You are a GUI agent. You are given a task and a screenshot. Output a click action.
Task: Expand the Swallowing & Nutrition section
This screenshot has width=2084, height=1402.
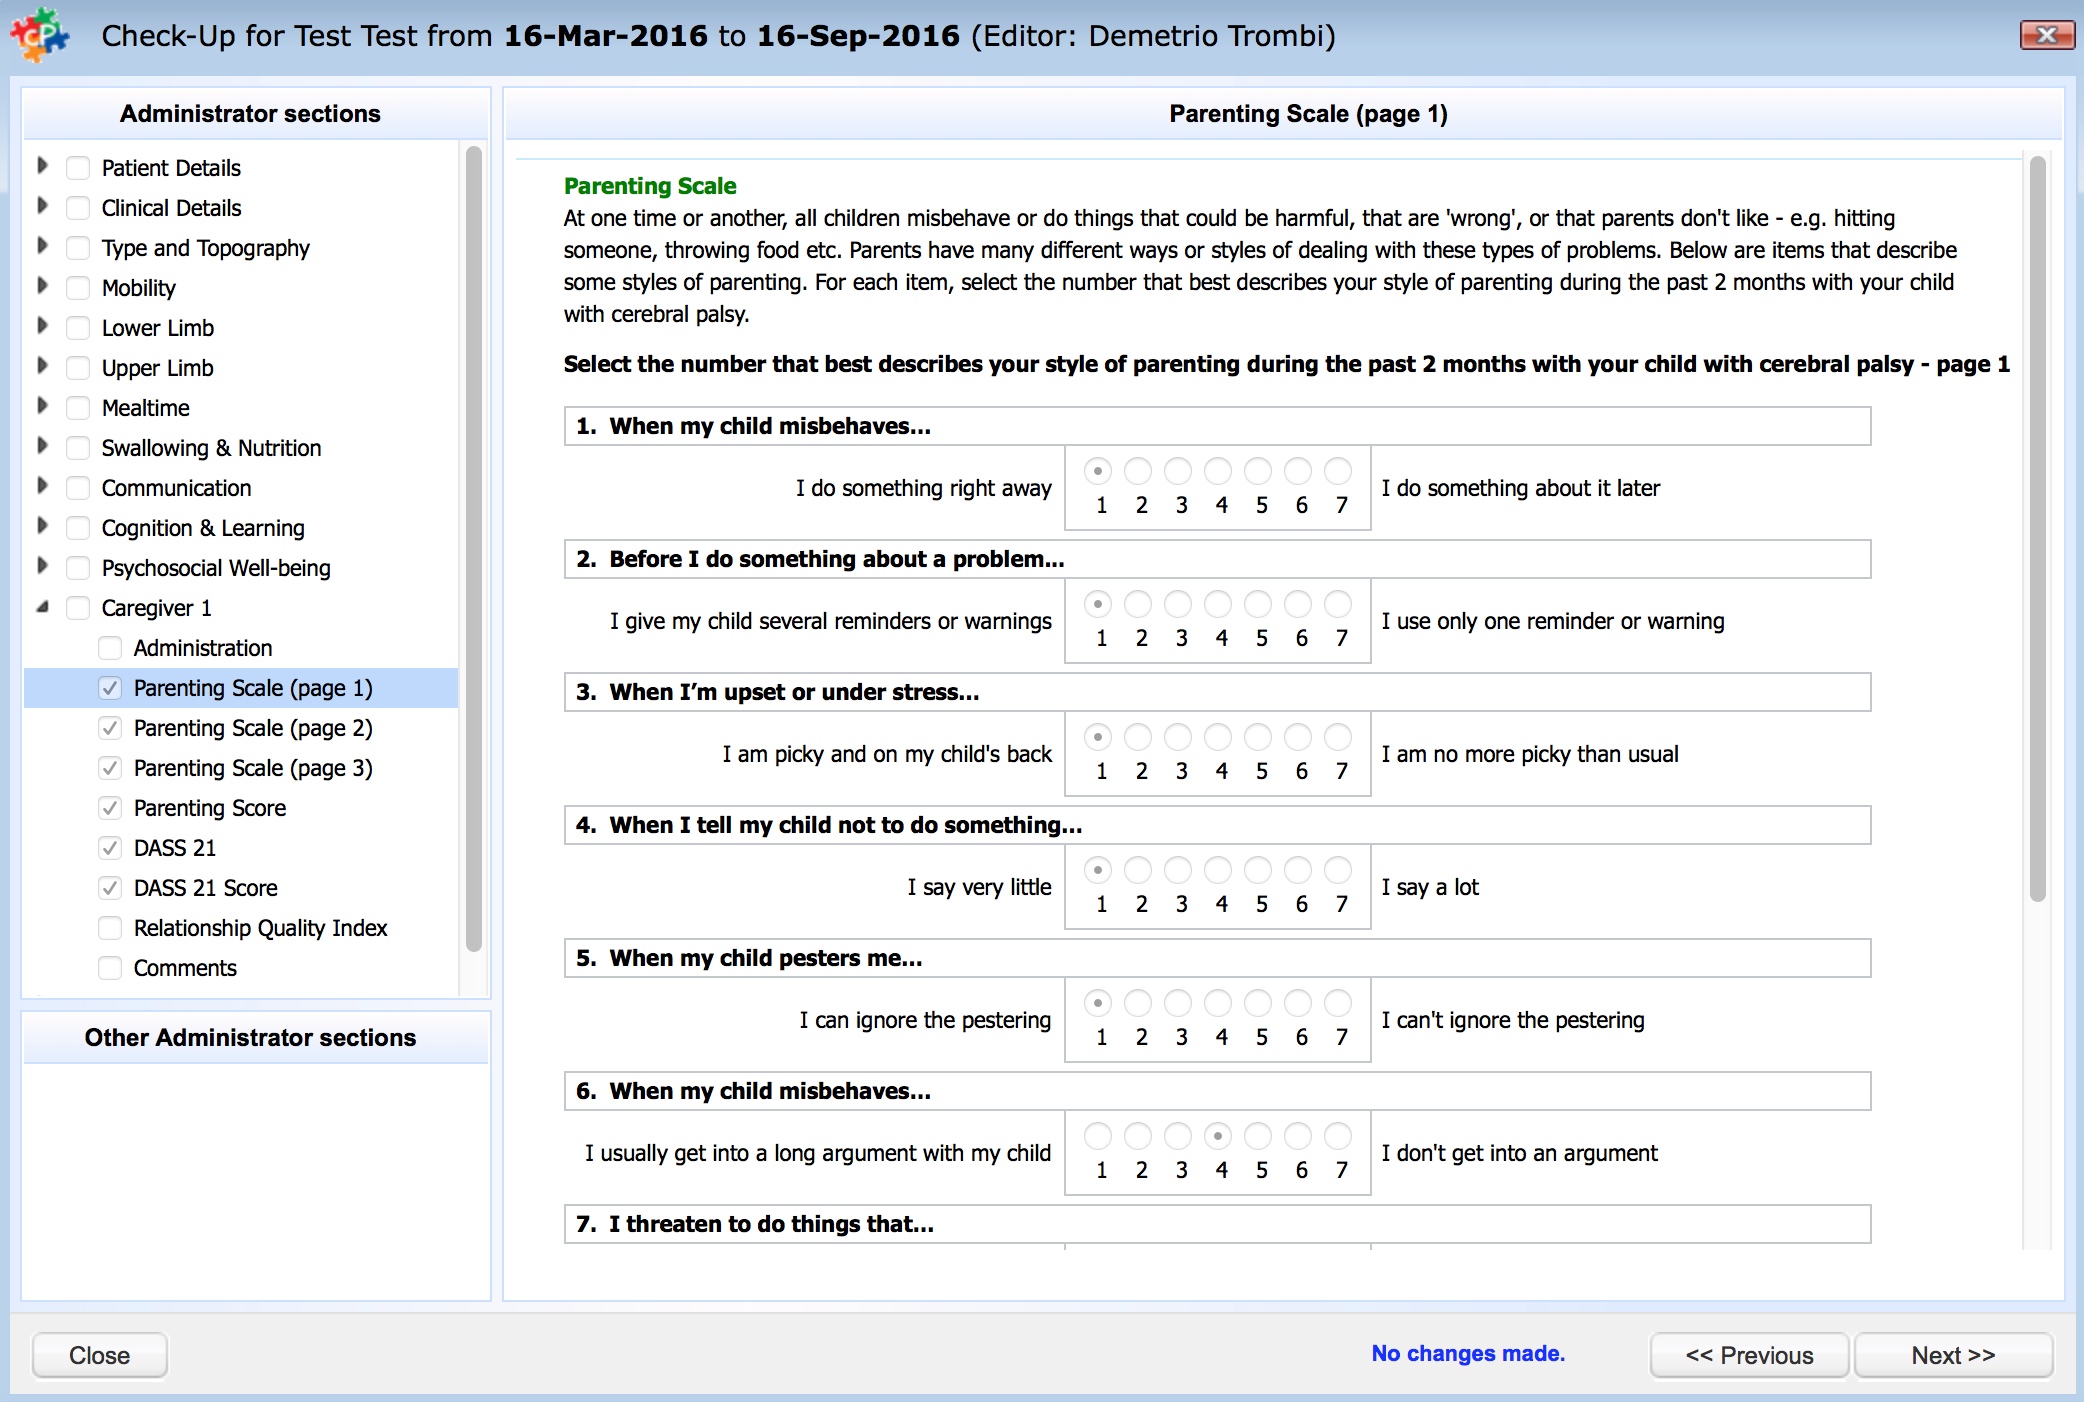[42, 446]
